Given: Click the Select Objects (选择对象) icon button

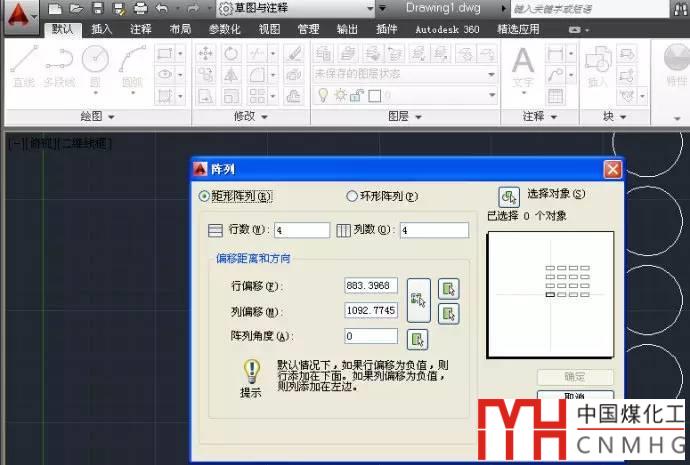Looking at the screenshot, I should pyautogui.click(x=508, y=196).
